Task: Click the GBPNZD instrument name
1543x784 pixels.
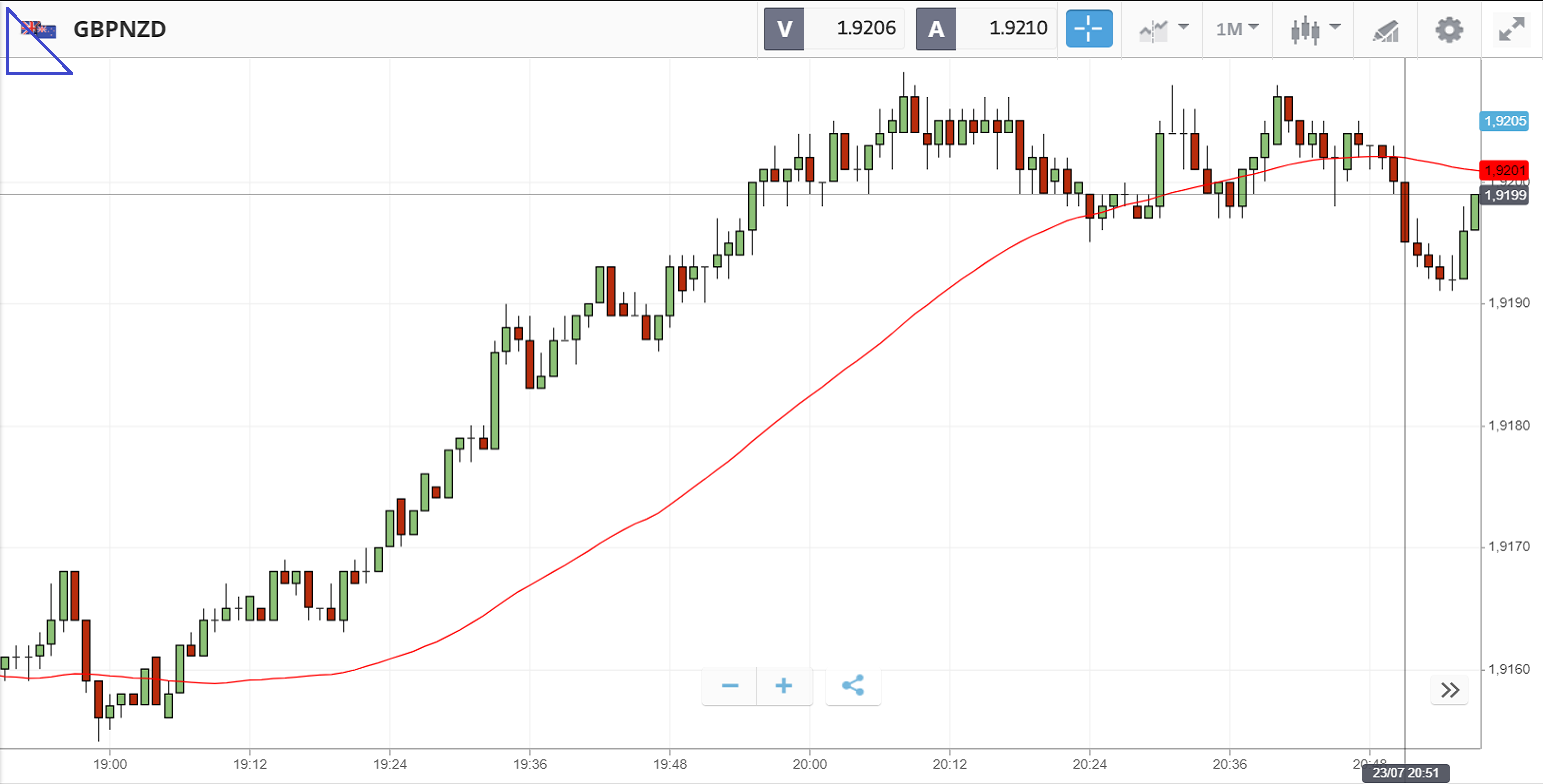Action: (120, 29)
